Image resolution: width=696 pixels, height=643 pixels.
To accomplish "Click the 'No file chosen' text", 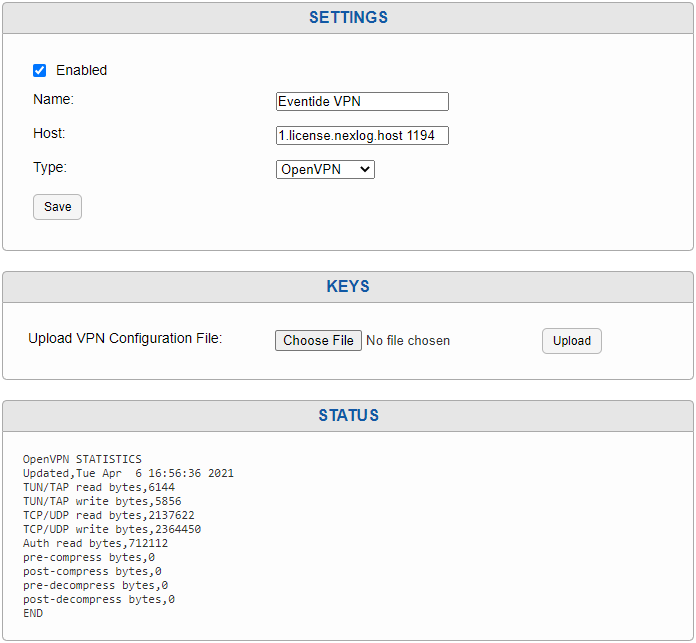I will pos(408,341).
